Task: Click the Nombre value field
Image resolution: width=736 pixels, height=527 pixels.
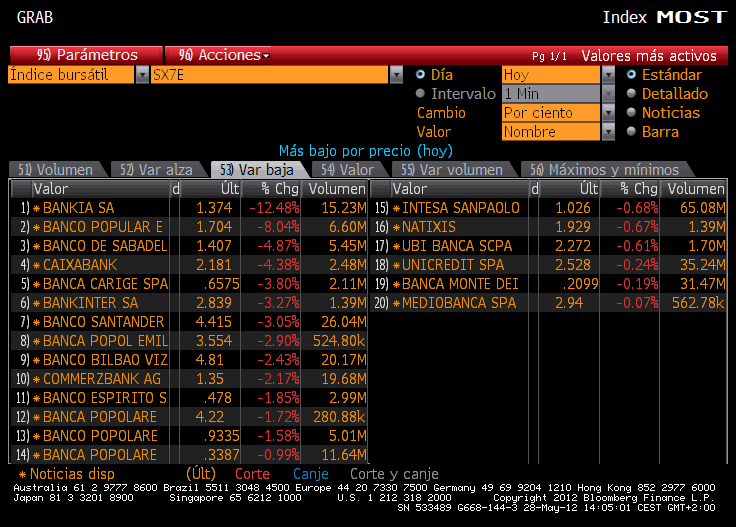Action: pyautogui.click(x=551, y=132)
